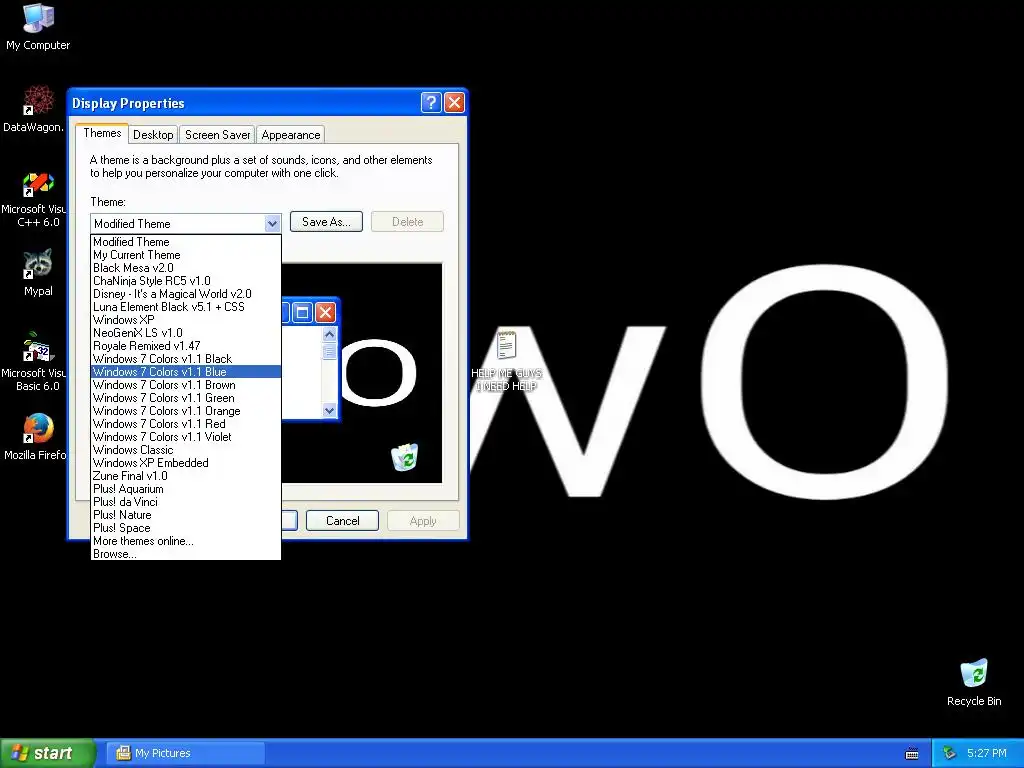Select Royale Remixed v1.47 theme
Screen dimensions: 1024x768
[185, 346]
